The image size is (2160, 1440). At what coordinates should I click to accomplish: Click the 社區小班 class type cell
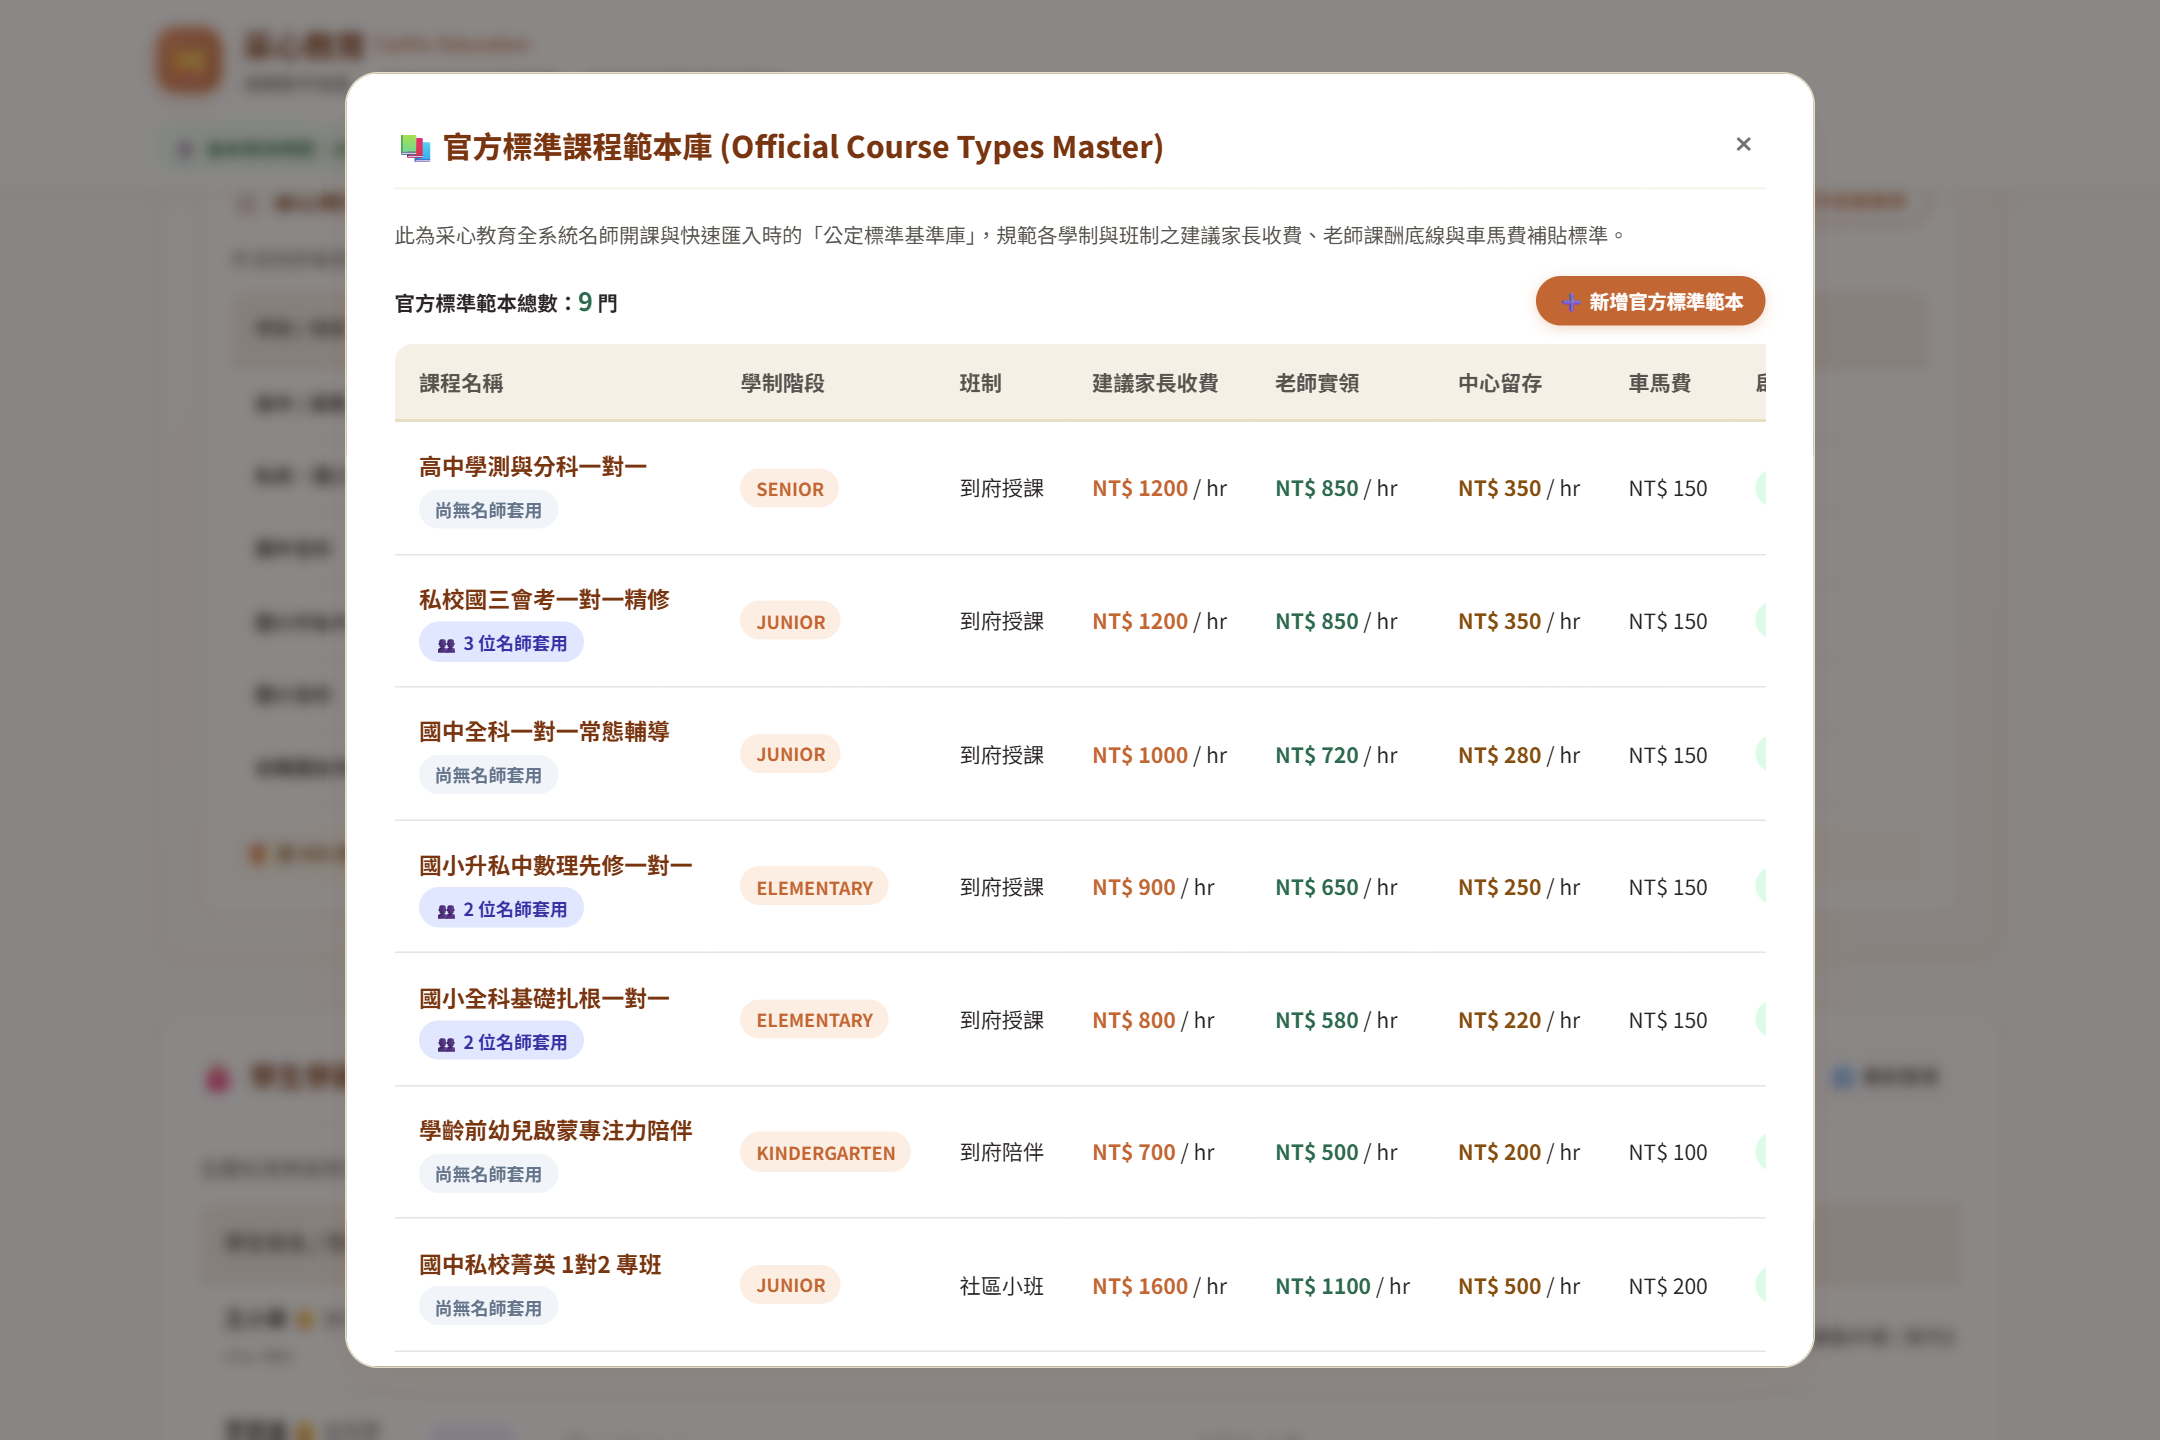coord(1001,1286)
